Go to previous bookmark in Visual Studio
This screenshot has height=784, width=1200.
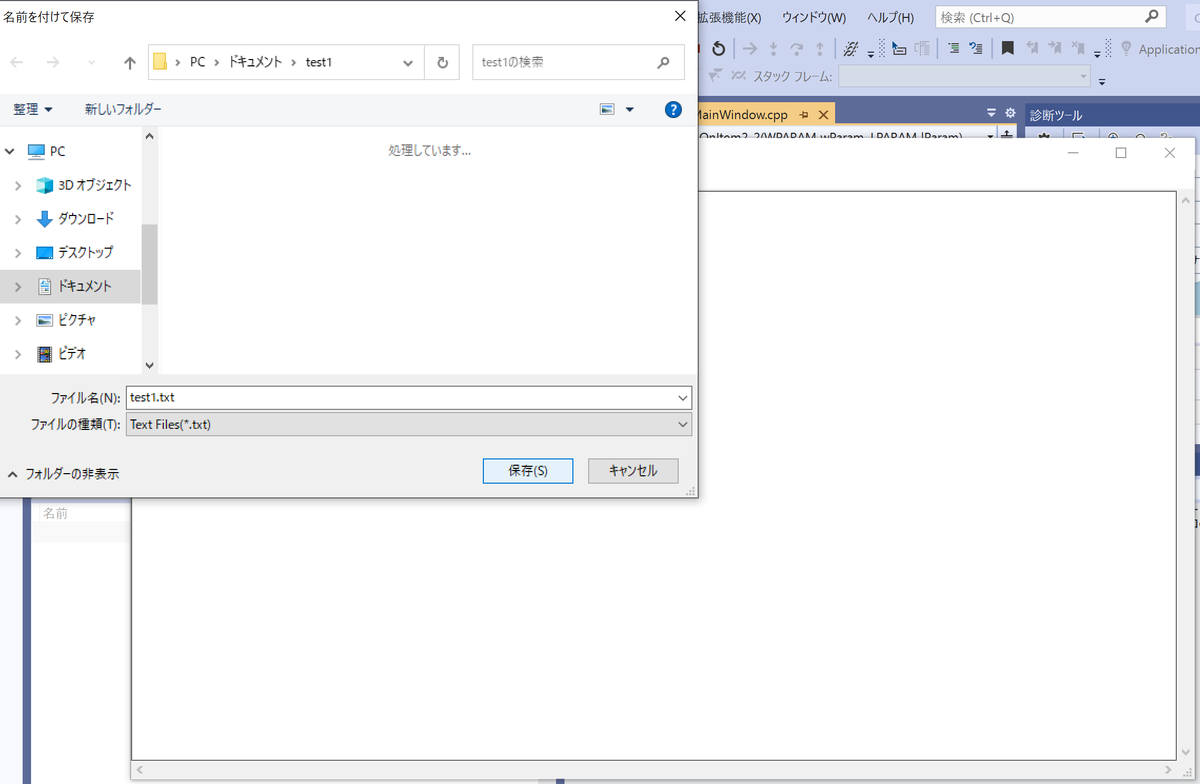tap(1032, 47)
